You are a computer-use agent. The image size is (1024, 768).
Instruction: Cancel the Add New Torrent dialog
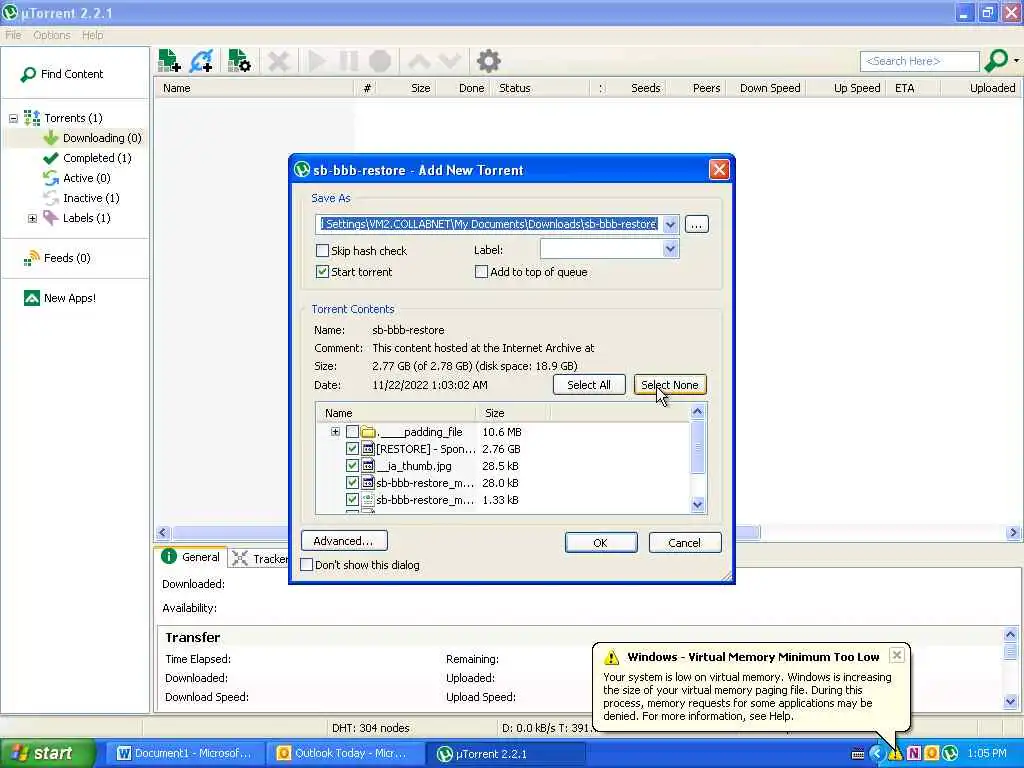click(684, 543)
